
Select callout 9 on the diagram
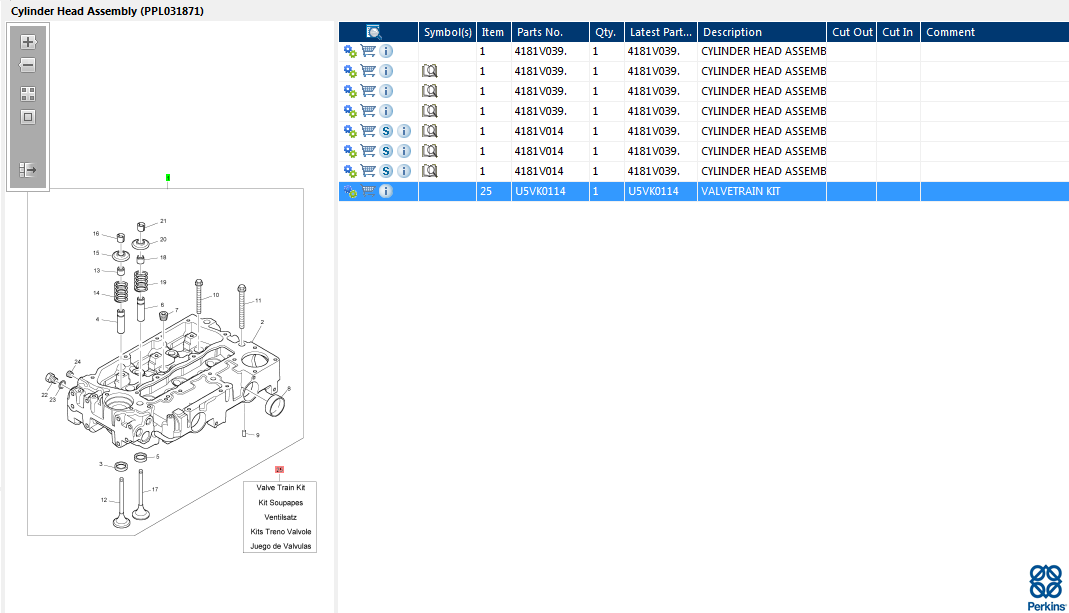click(x=258, y=435)
